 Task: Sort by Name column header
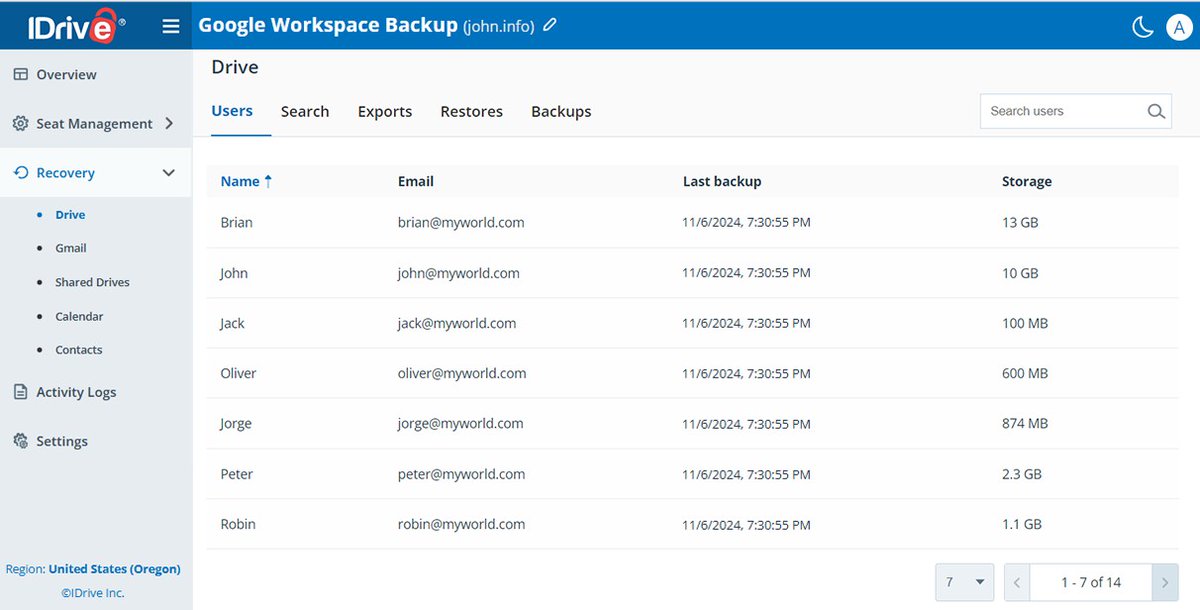240,181
